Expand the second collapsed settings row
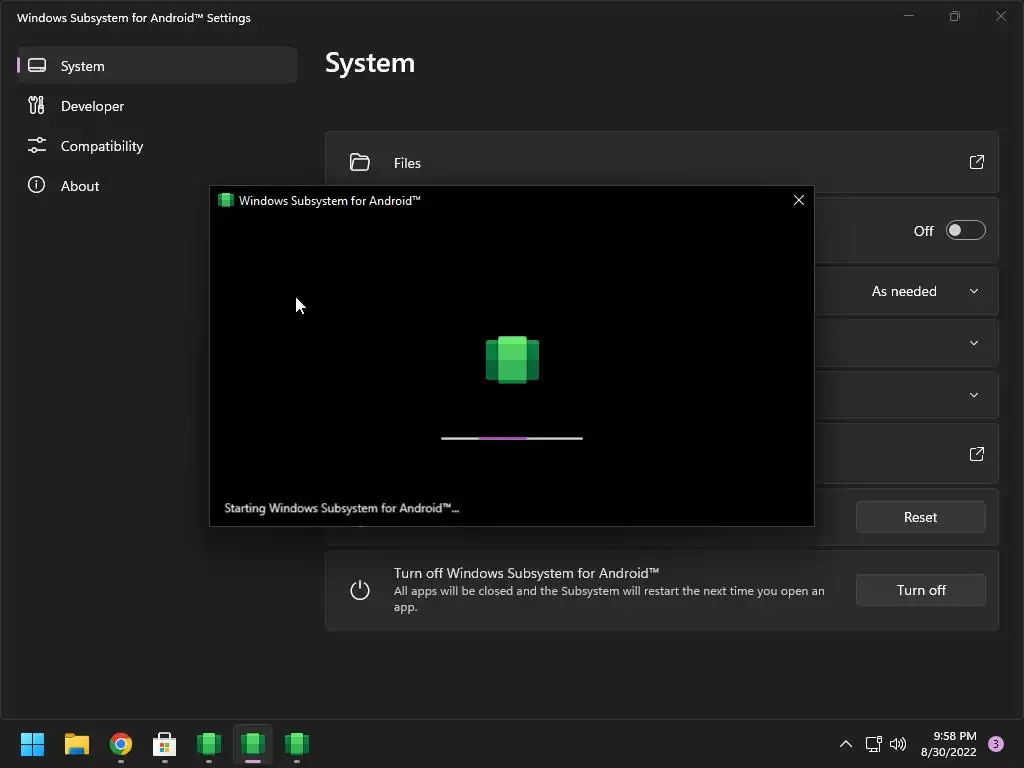The height and width of the screenshot is (768, 1024). click(x=974, y=395)
